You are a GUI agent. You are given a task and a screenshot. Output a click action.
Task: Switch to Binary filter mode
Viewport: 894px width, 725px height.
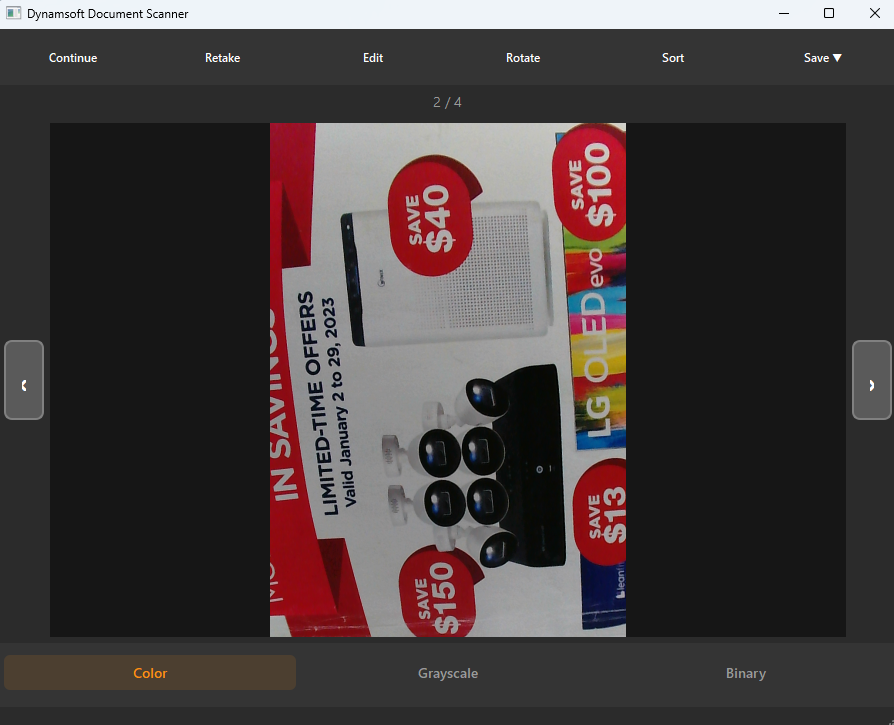745,673
